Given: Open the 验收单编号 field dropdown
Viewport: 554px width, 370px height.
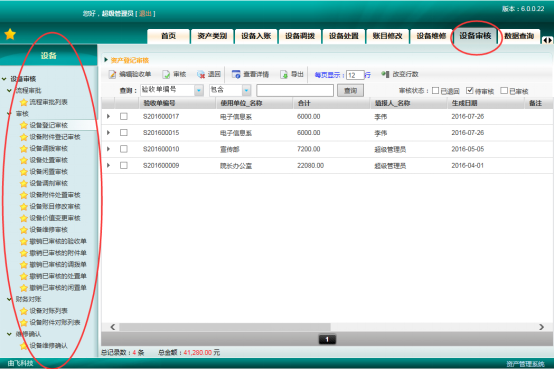Looking at the screenshot, I should click(x=199, y=90).
